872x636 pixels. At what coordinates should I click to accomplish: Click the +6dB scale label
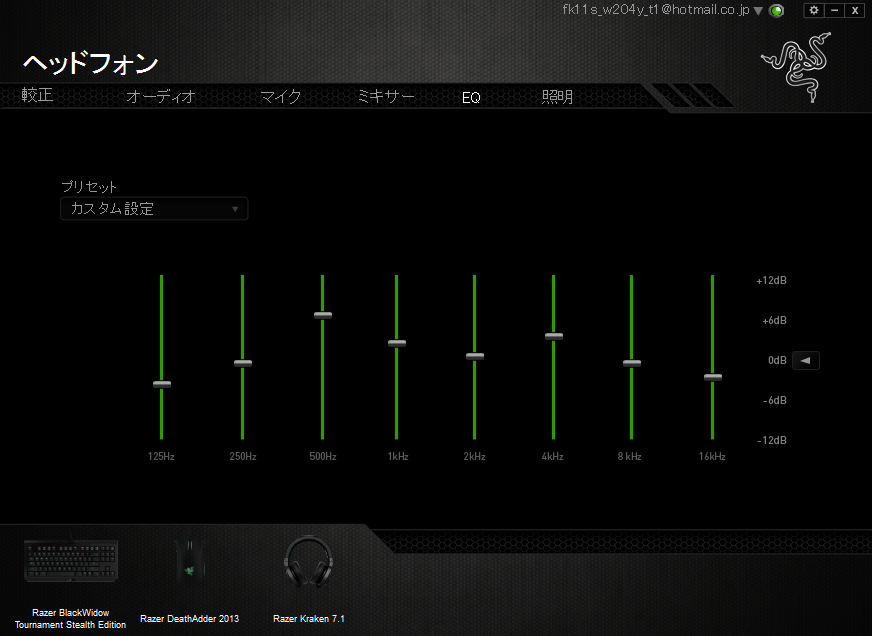(x=774, y=321)
